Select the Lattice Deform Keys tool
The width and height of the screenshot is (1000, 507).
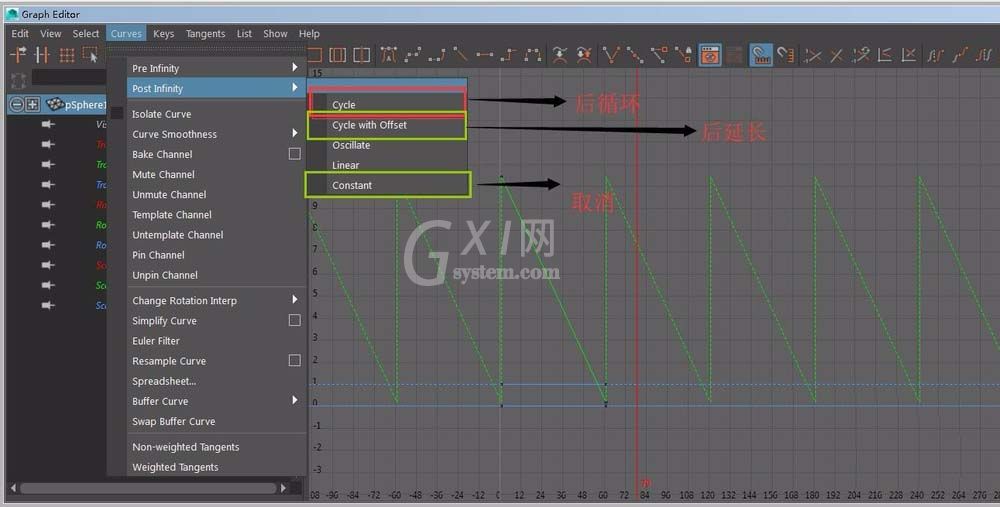(x=66, y=55)
